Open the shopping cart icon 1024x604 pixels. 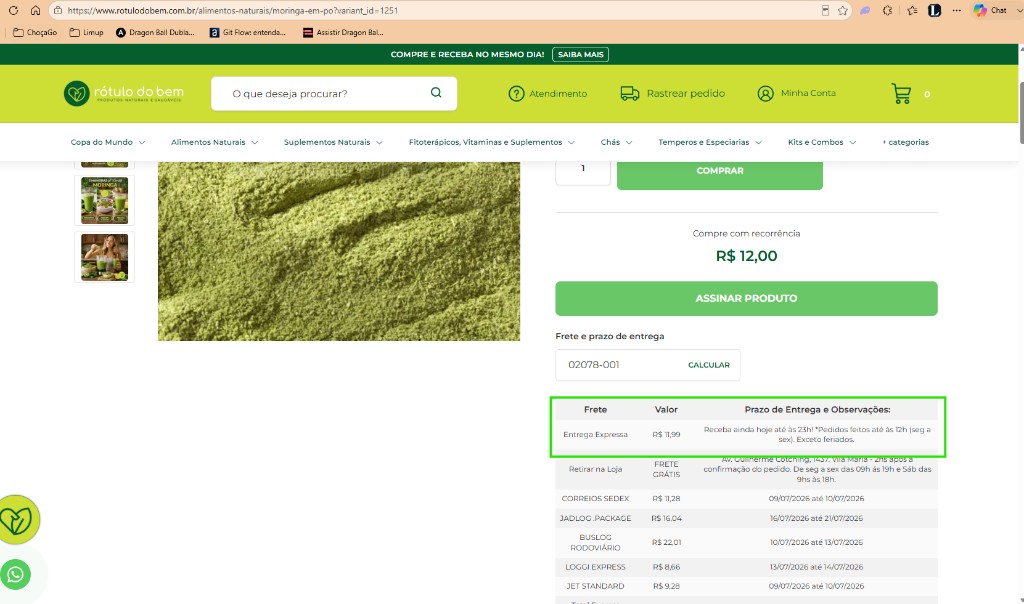[x=901, y=93]
